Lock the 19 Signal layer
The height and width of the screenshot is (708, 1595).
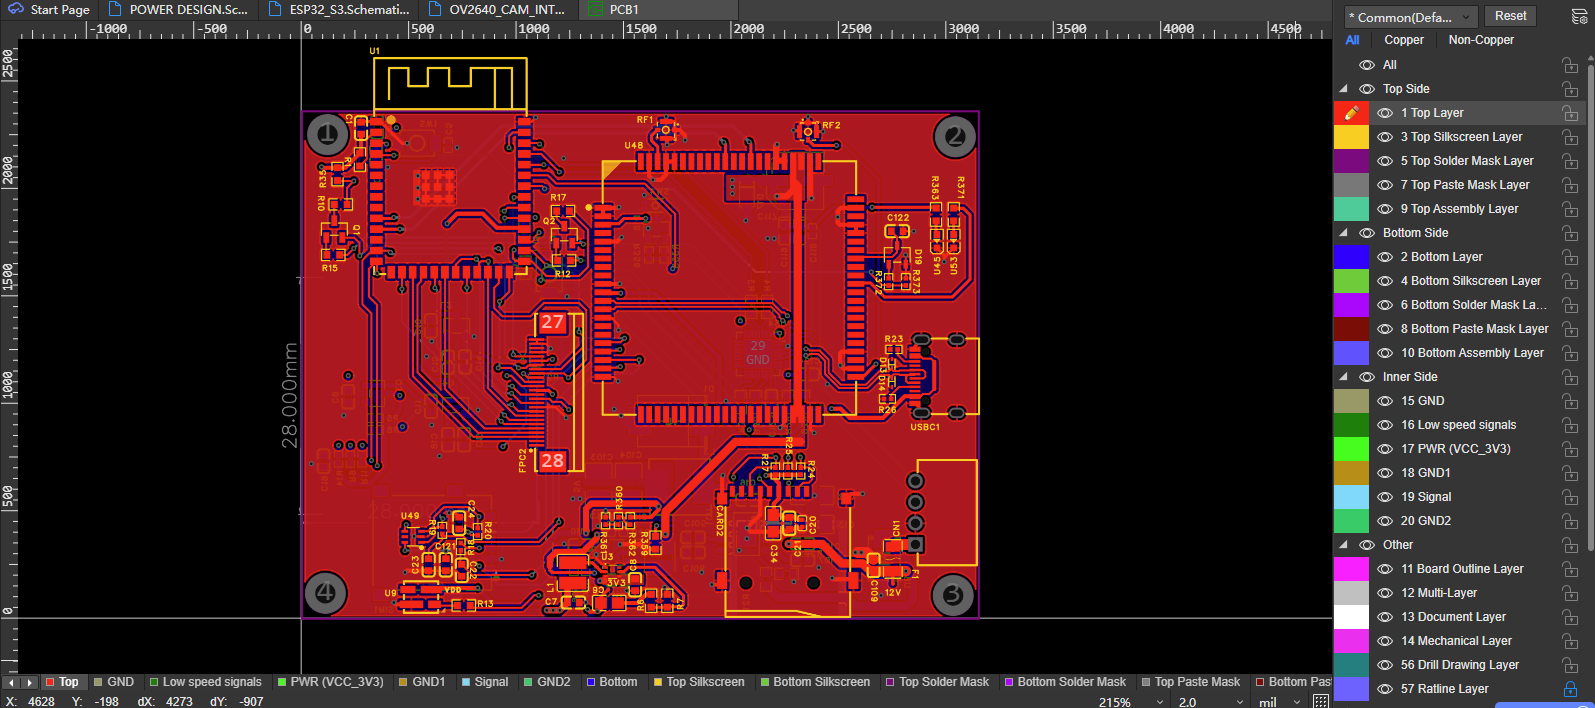[1570, 497]
